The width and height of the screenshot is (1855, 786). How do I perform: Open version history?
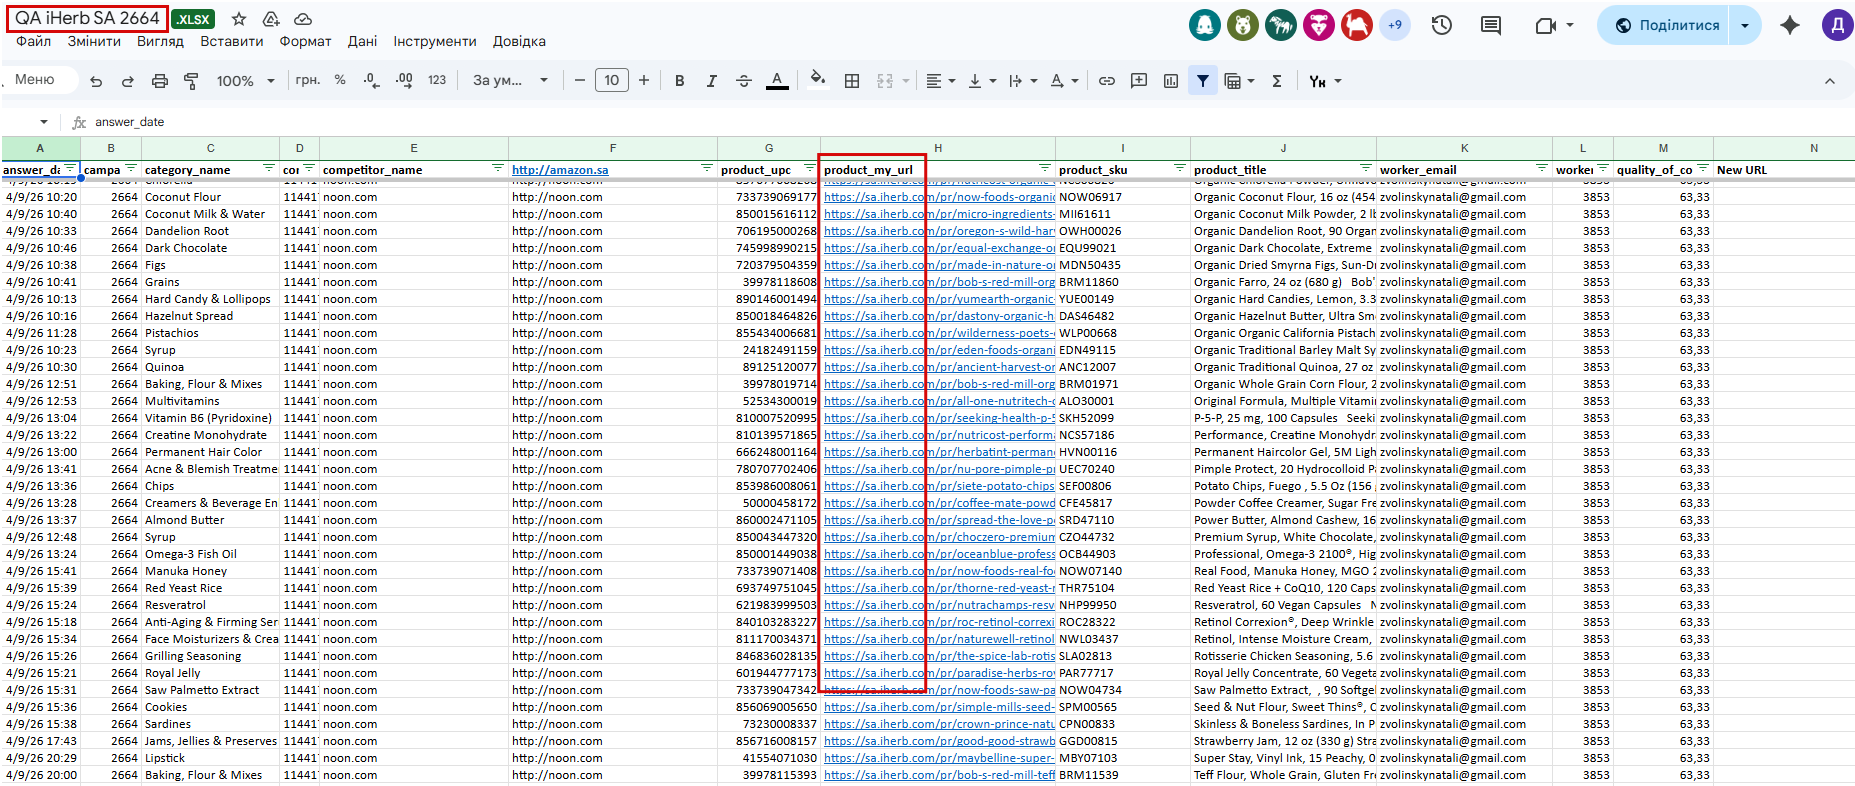point(1442,25)
